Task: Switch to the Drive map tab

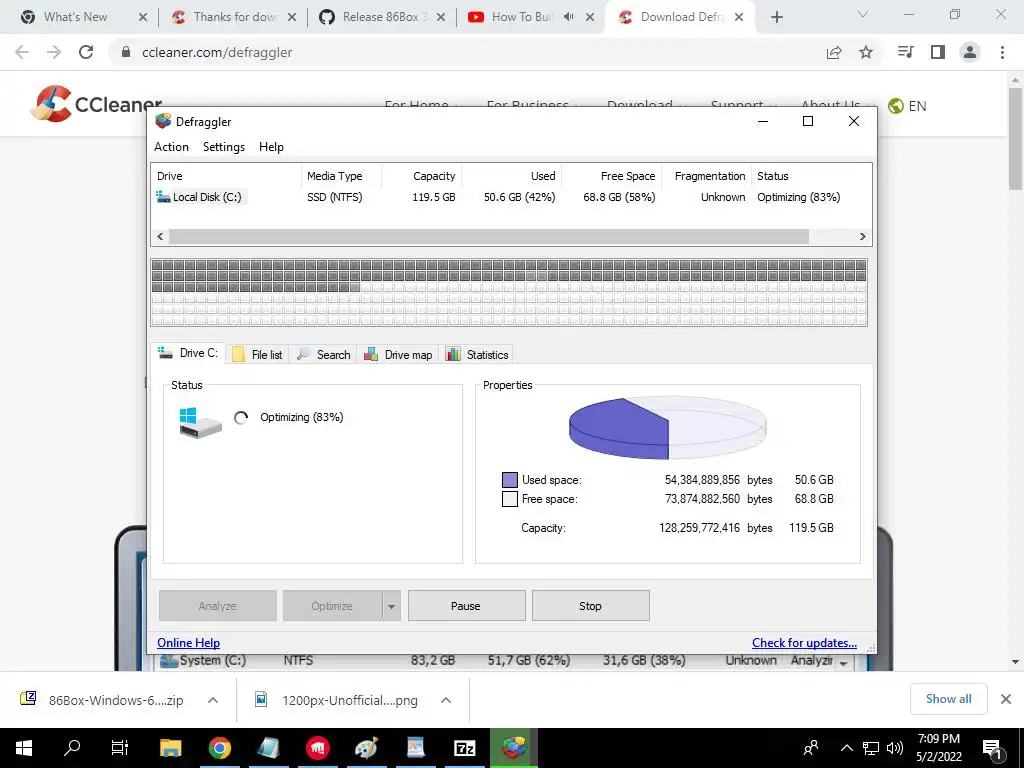Action: tap(398, 355)
